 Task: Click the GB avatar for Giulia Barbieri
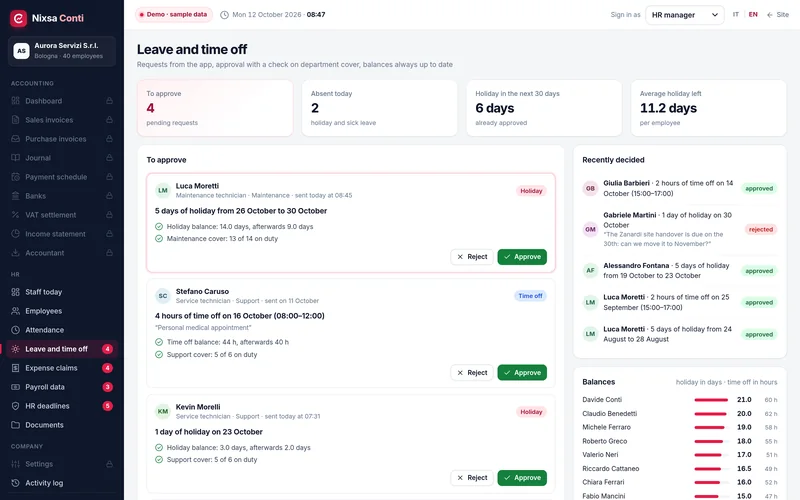tap(590, 188)
